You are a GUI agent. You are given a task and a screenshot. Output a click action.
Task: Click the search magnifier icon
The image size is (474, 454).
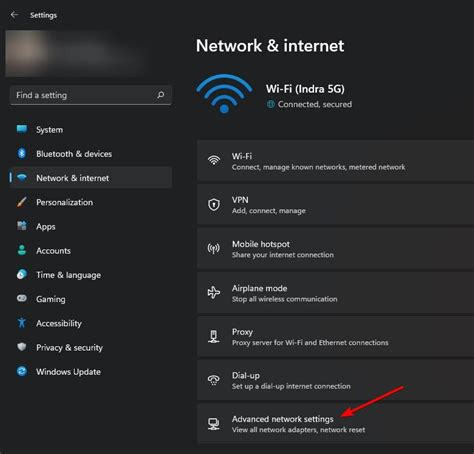[160, 95]
